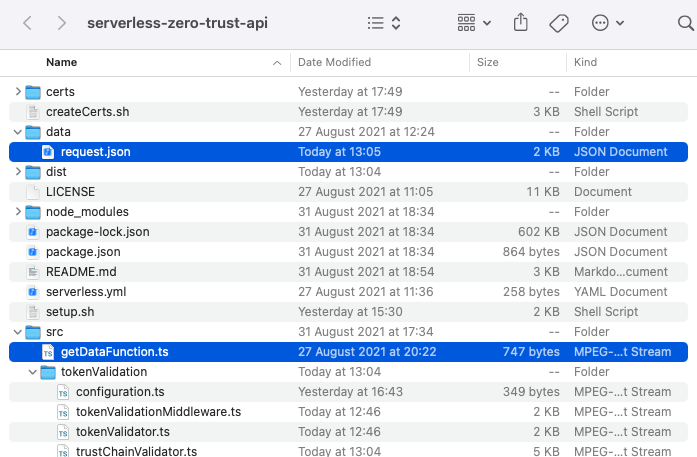Screen dimensions: 697x457
Task: Click the sort direction arrow in Name column
Action: pyautogui.click(x=277, y=63)
